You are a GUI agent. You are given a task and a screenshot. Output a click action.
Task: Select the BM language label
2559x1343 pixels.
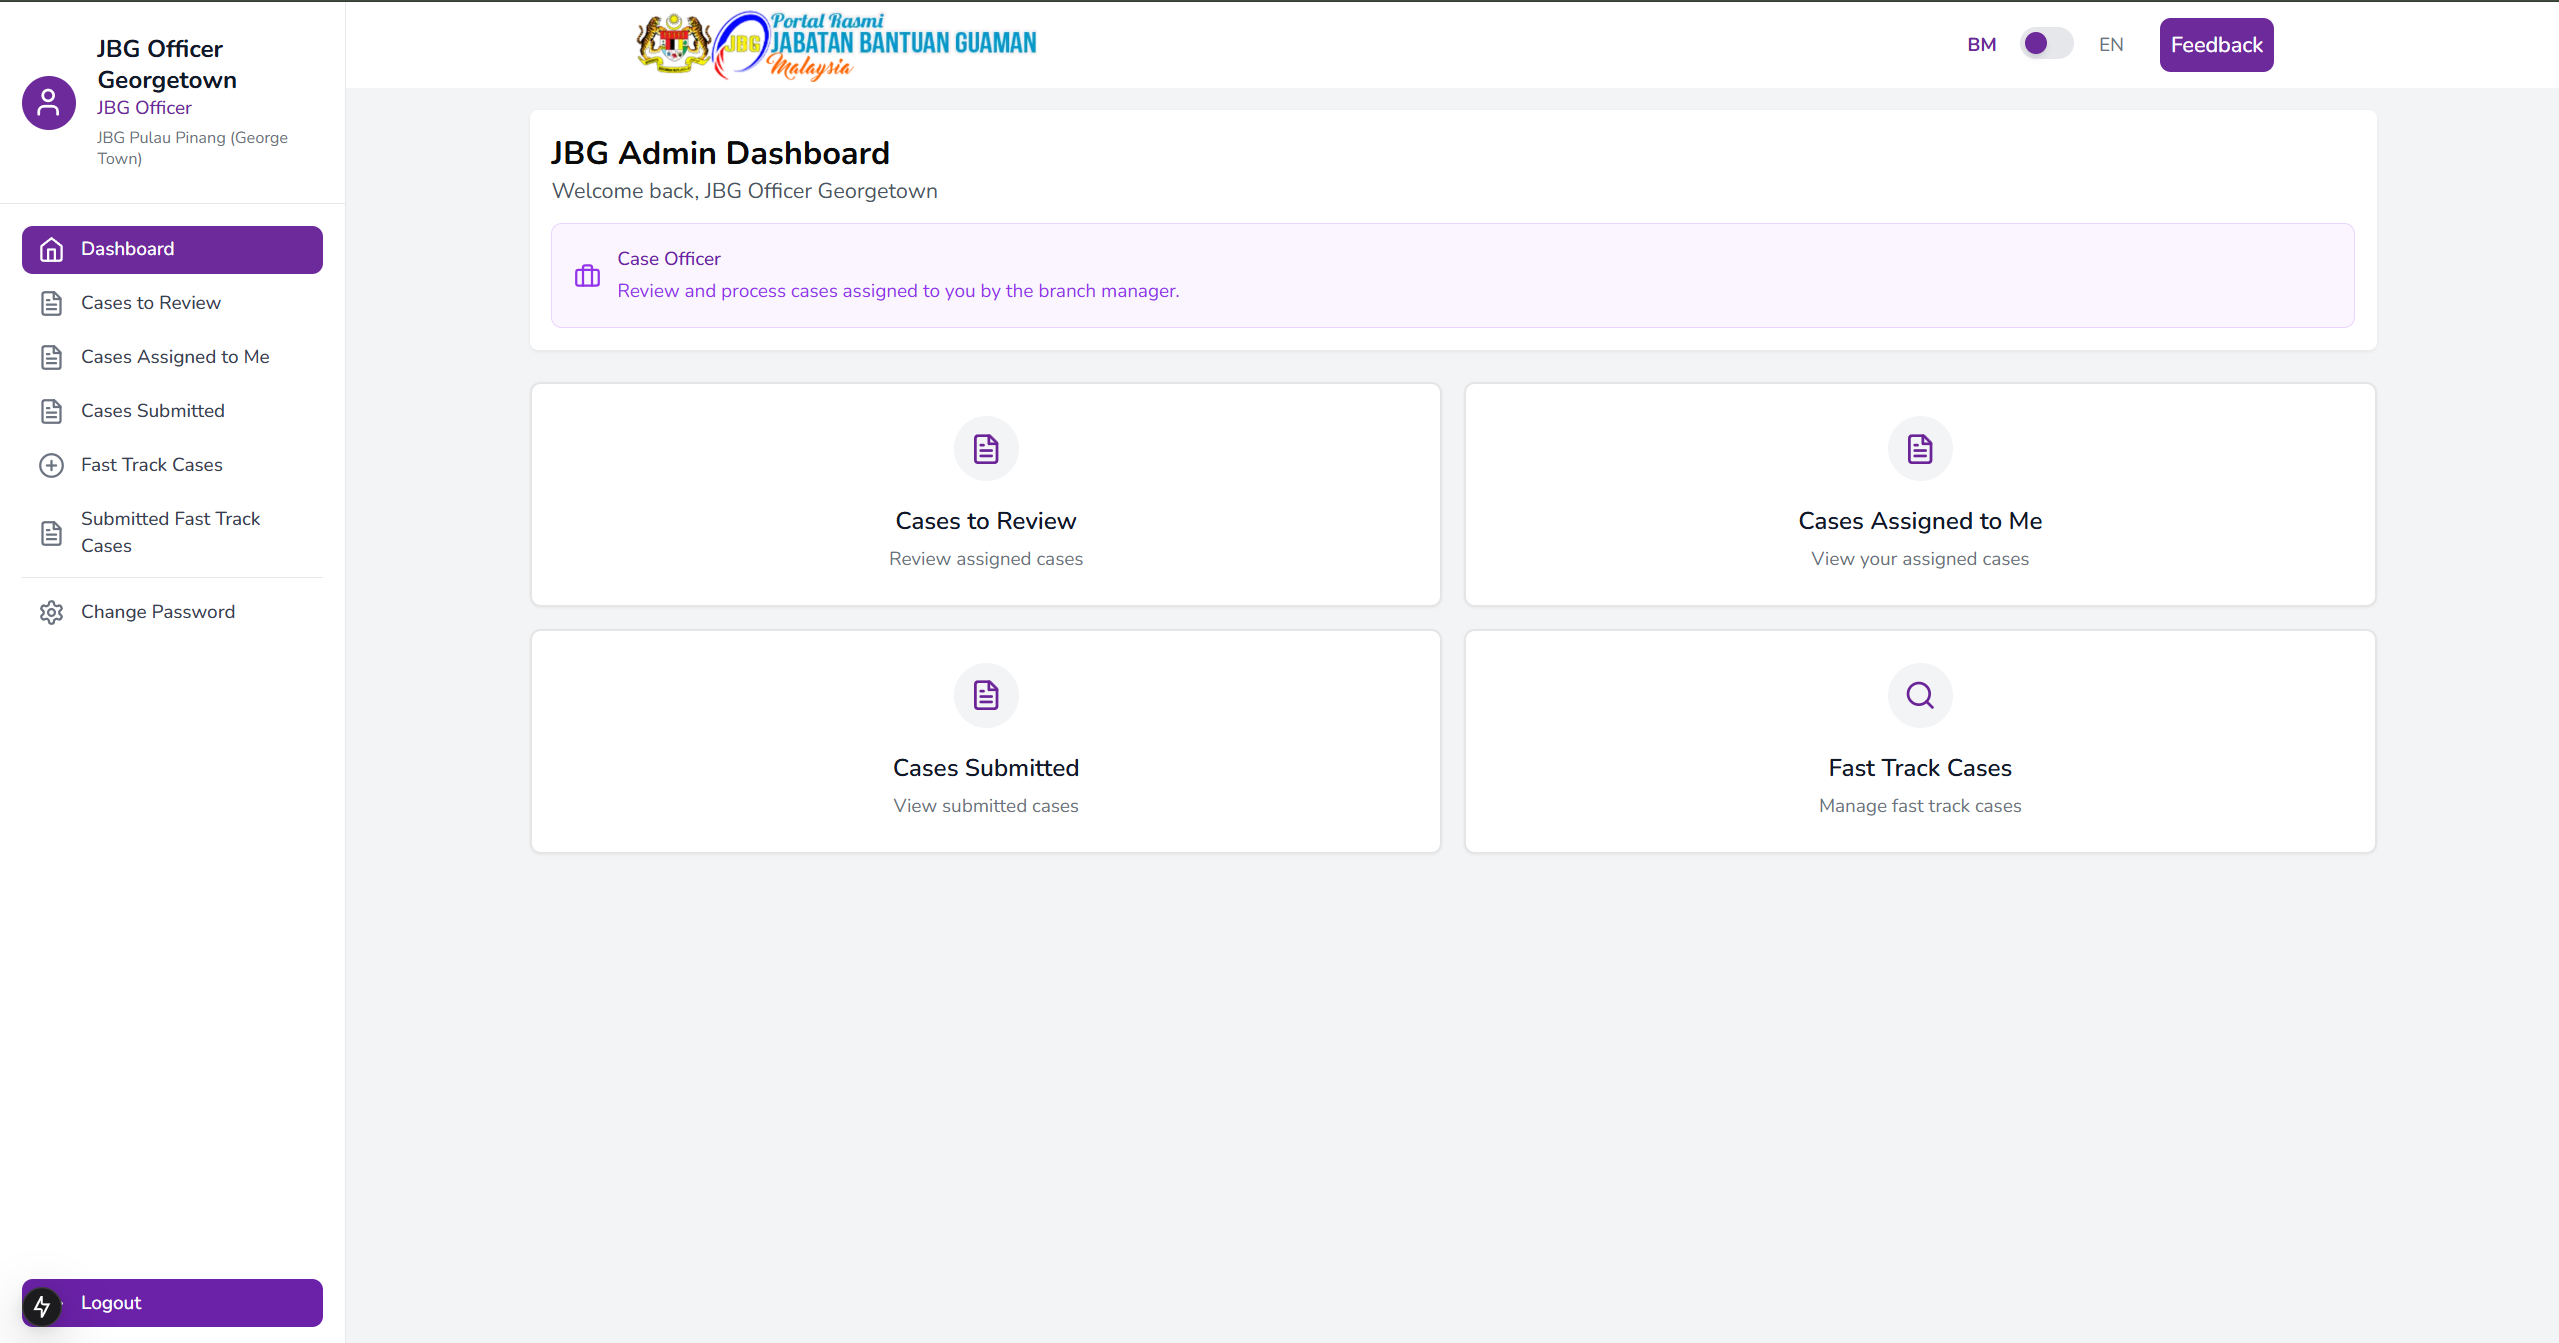1981,45
